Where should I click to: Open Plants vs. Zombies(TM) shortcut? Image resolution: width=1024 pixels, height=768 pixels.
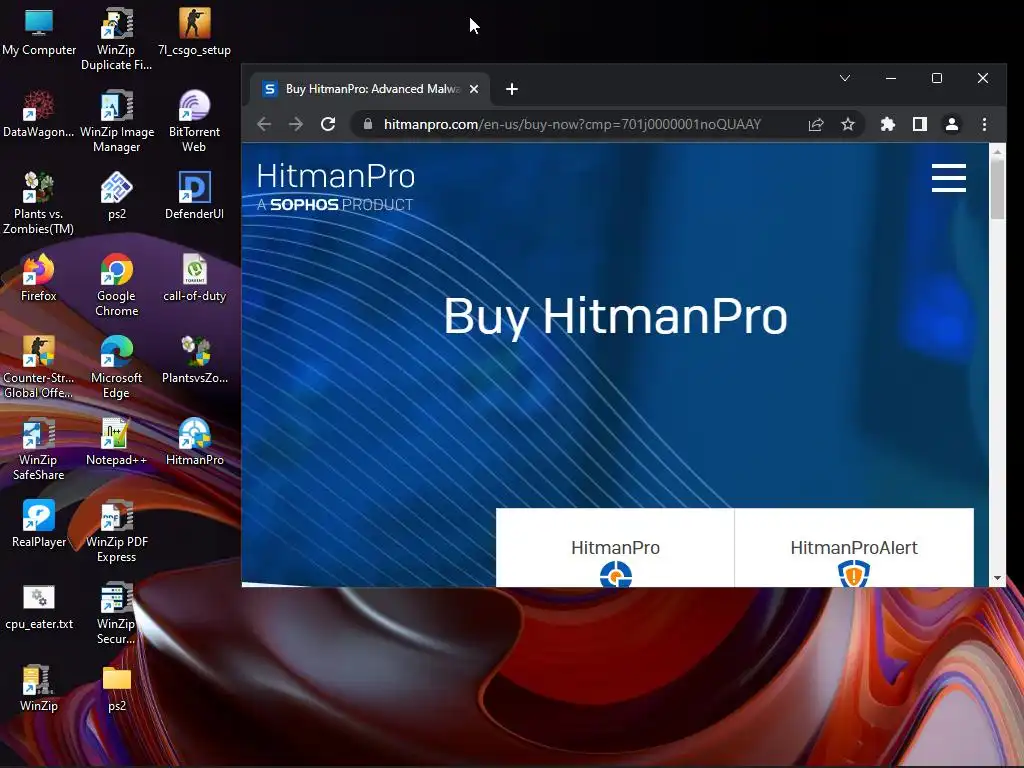39,203
